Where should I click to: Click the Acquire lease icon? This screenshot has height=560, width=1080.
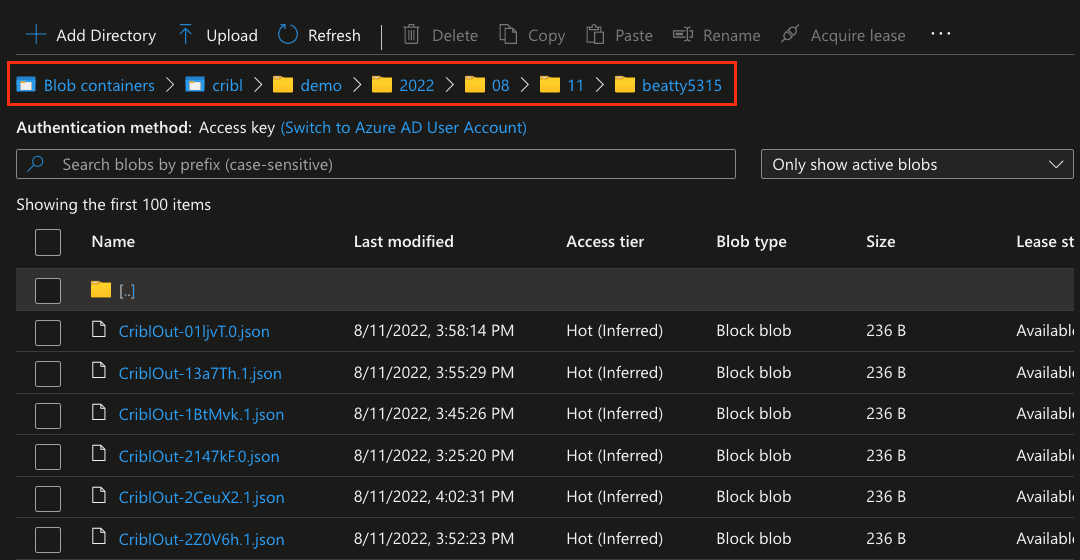pos(790,35)
